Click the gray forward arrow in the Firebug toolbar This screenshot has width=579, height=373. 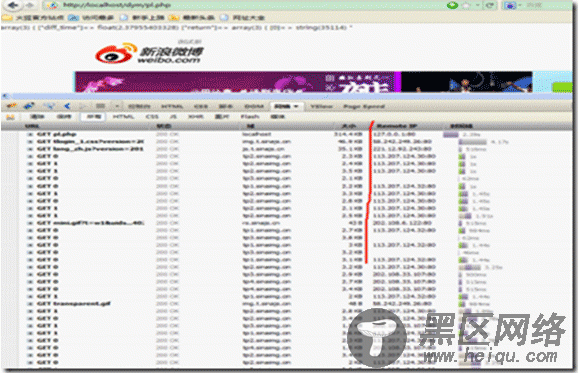83,106
